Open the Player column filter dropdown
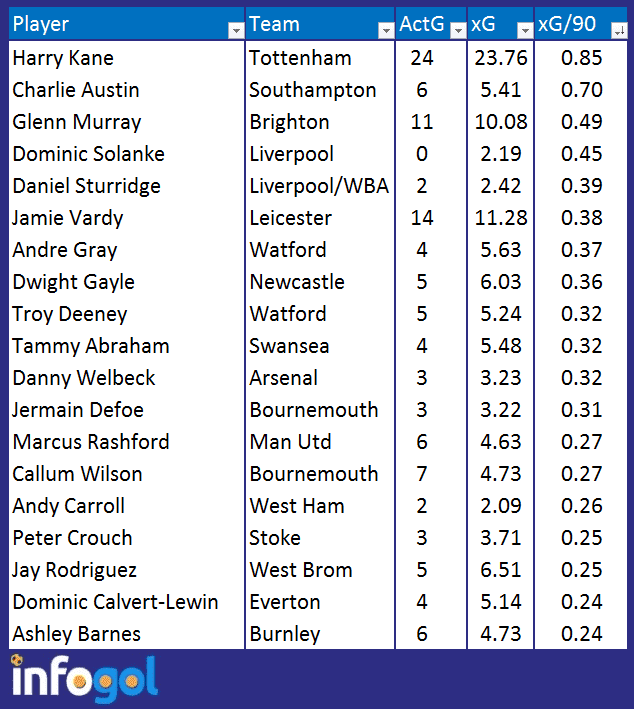The image size is (634, 709). [236, 30]
